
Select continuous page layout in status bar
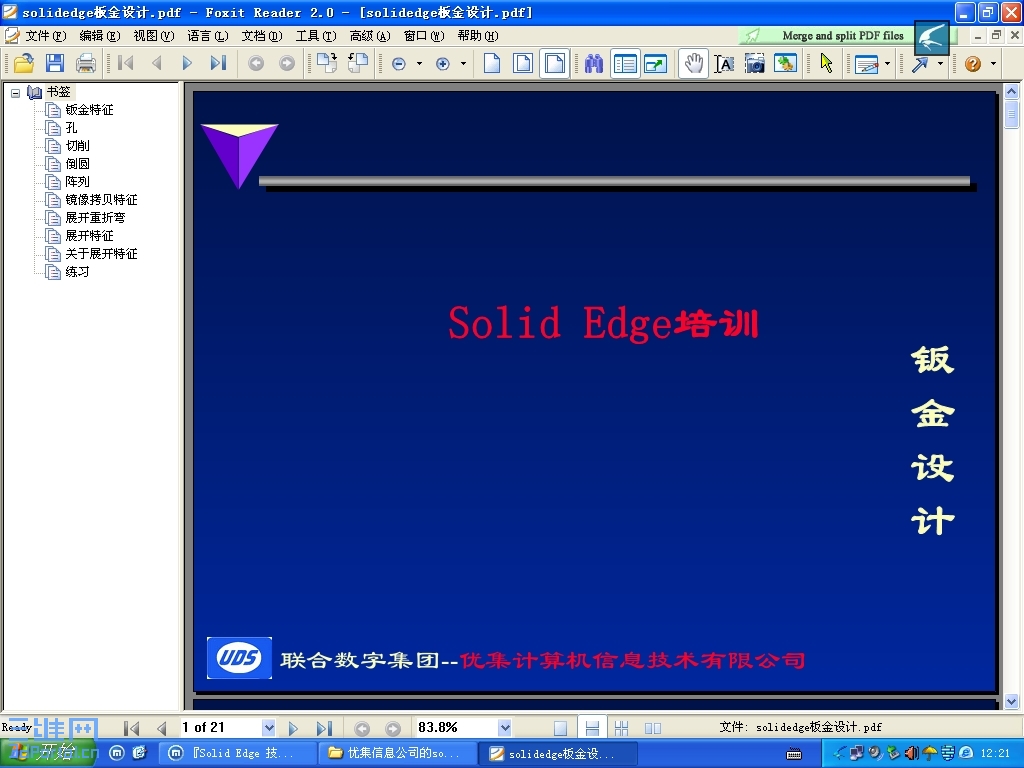(x=592, y=728)
